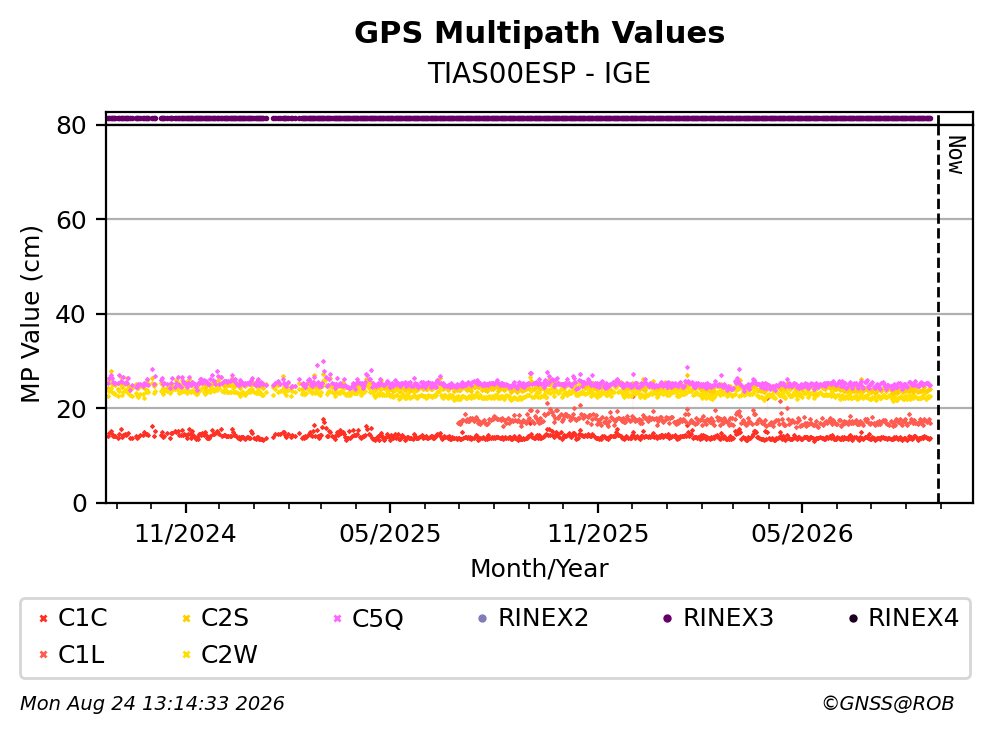The height and width of the screenshot is (734, 993).
Task: Select the RINEX3 legend label
Action: coord(728,618)
